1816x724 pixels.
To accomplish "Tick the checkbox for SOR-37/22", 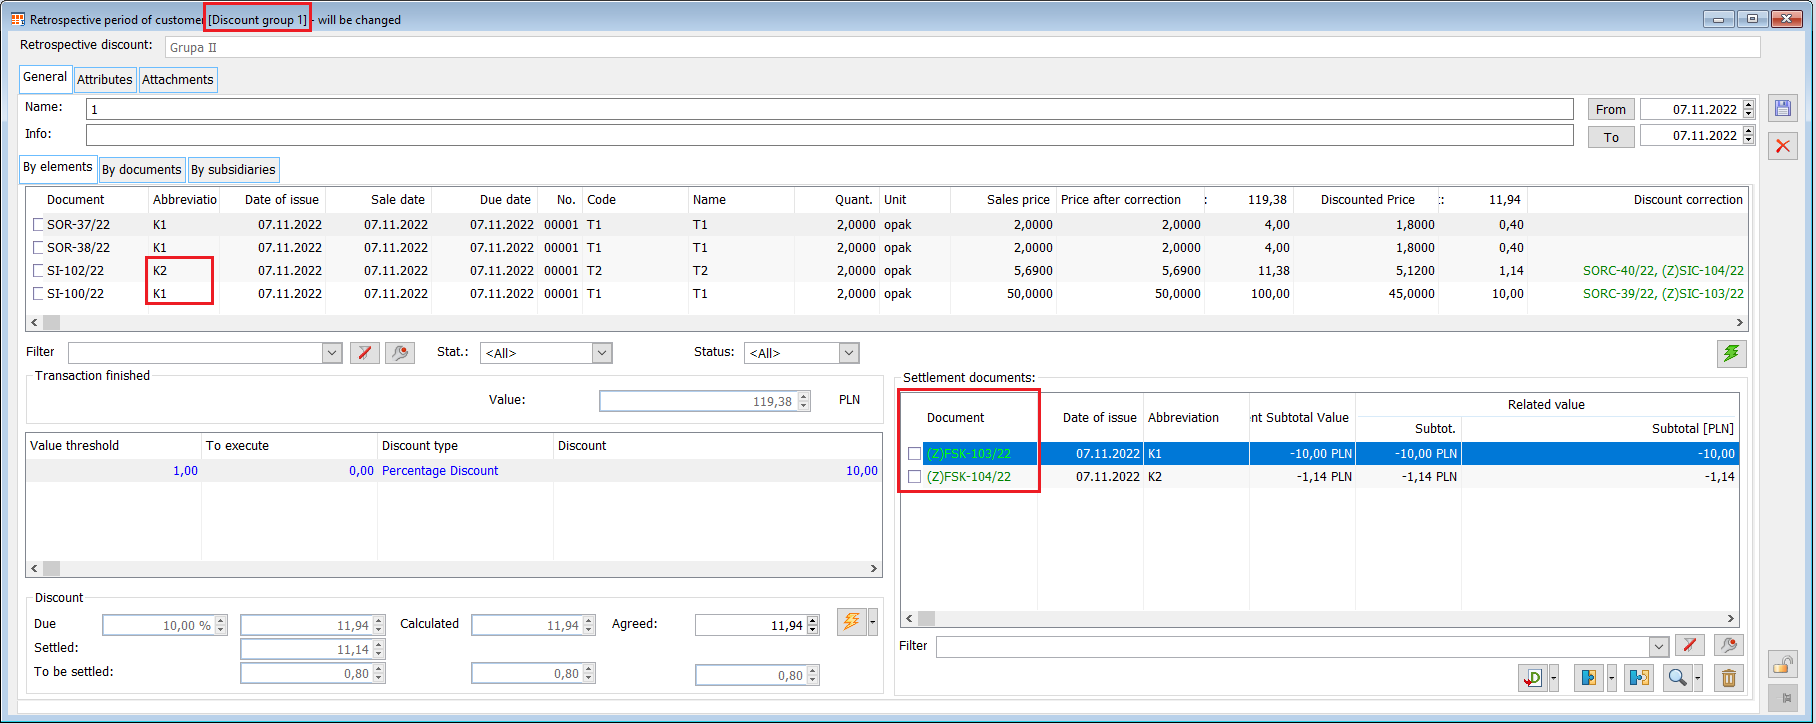I will click(x=38, y=225).
